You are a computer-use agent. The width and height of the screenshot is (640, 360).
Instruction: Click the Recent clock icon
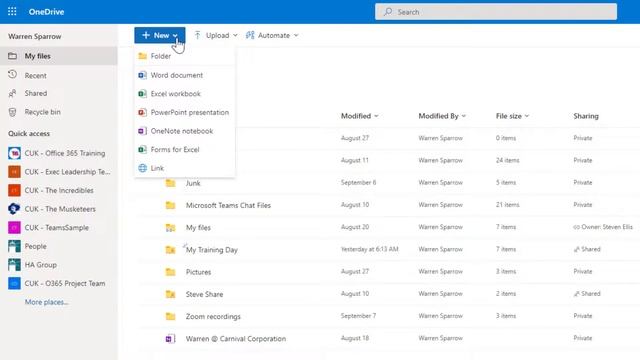13,75
